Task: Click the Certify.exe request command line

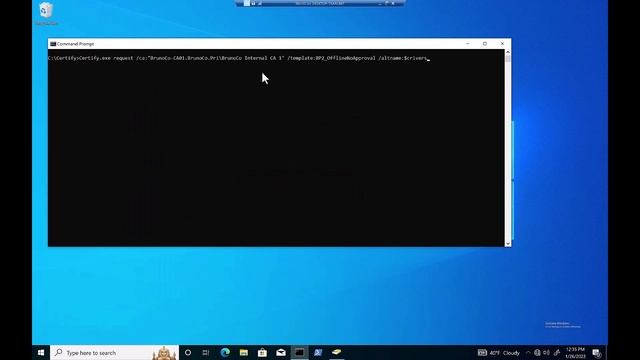Action: tap(239, 58)
